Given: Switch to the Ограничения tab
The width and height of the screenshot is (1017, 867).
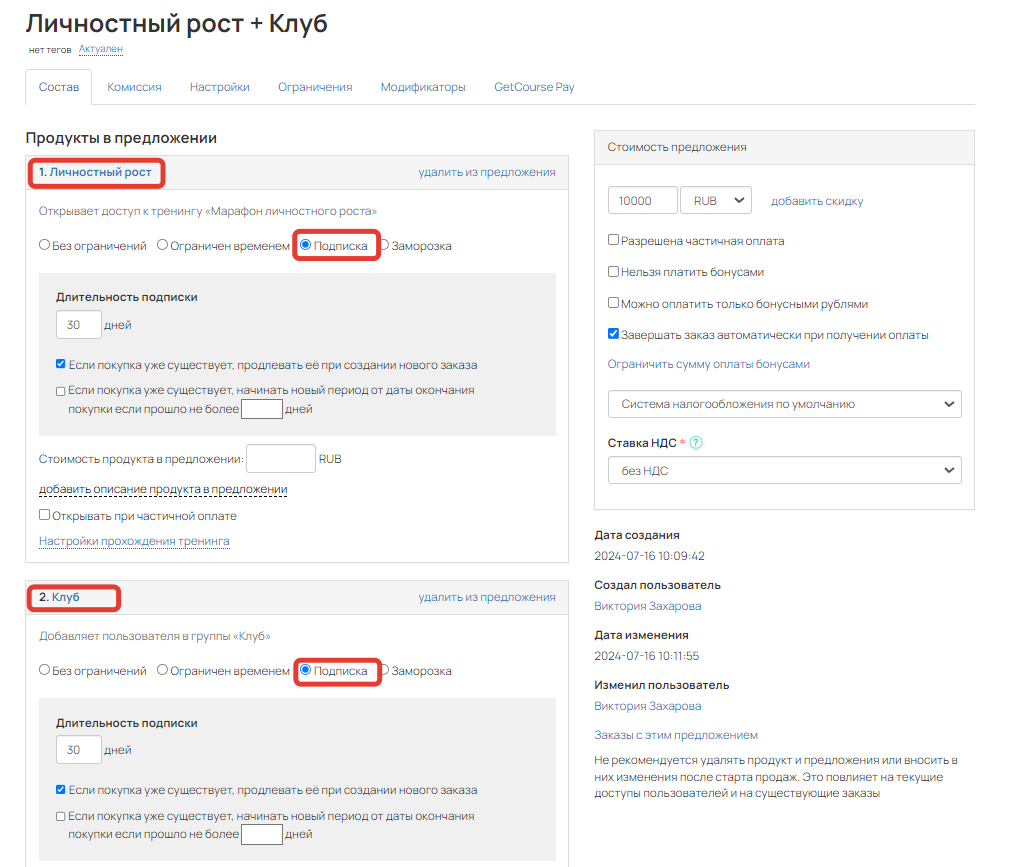Looking at the screenshot, I should point(315,87).
